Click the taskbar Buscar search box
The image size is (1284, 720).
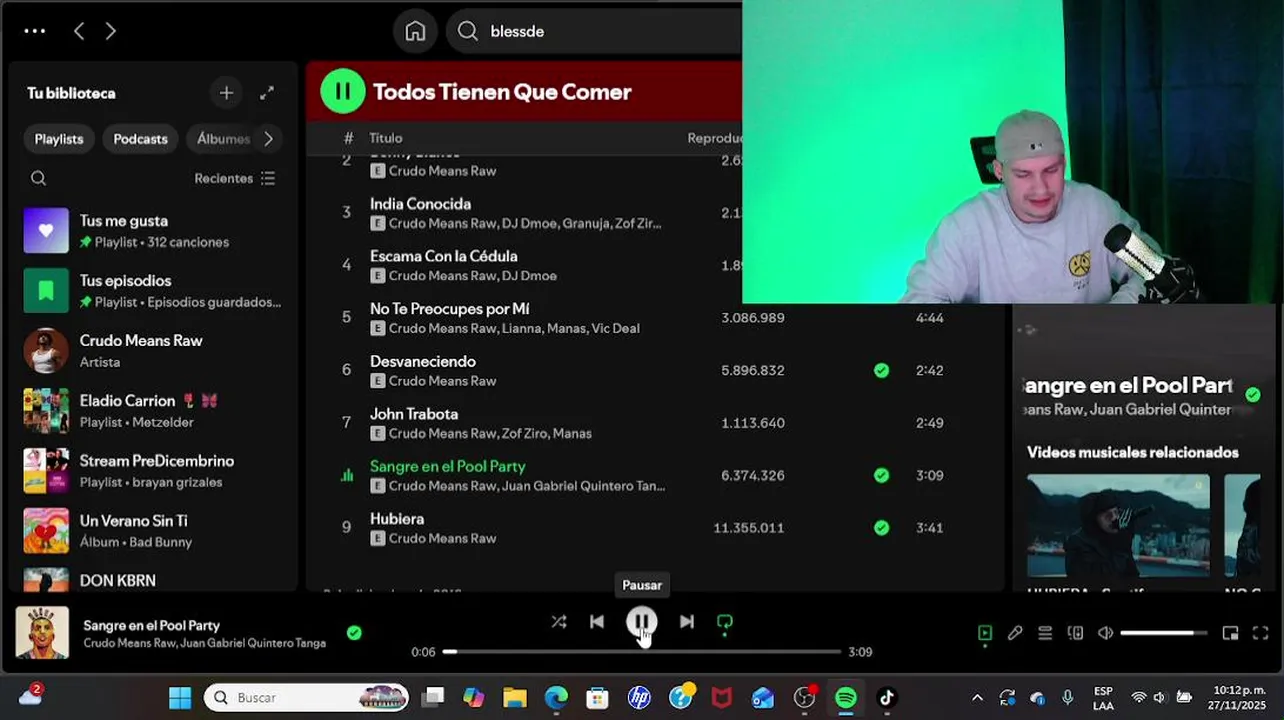click(x=306, y=697)
